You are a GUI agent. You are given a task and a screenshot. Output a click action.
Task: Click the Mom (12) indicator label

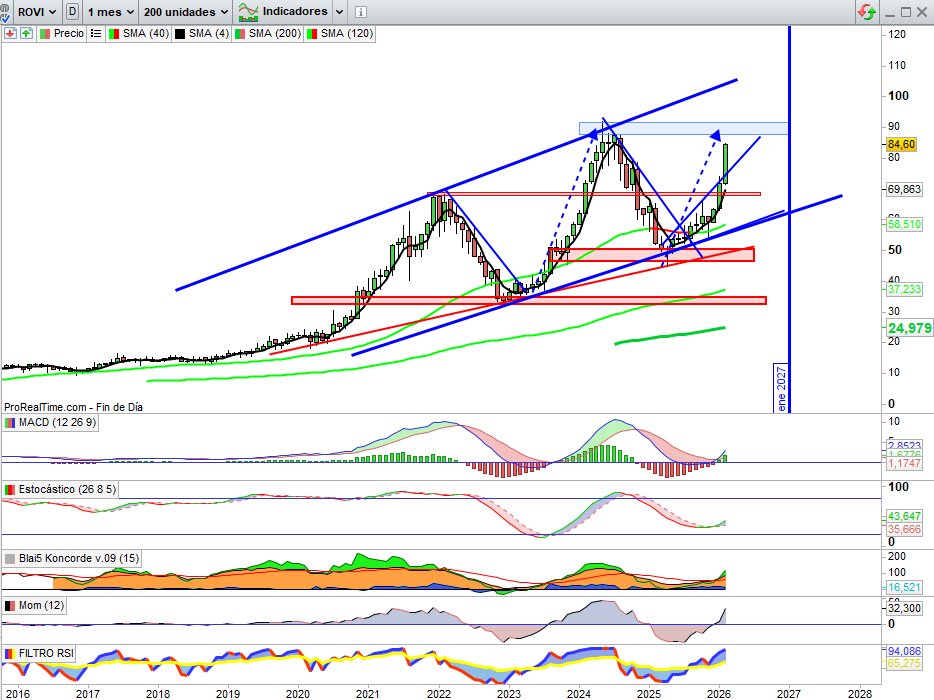coord(35,605)
